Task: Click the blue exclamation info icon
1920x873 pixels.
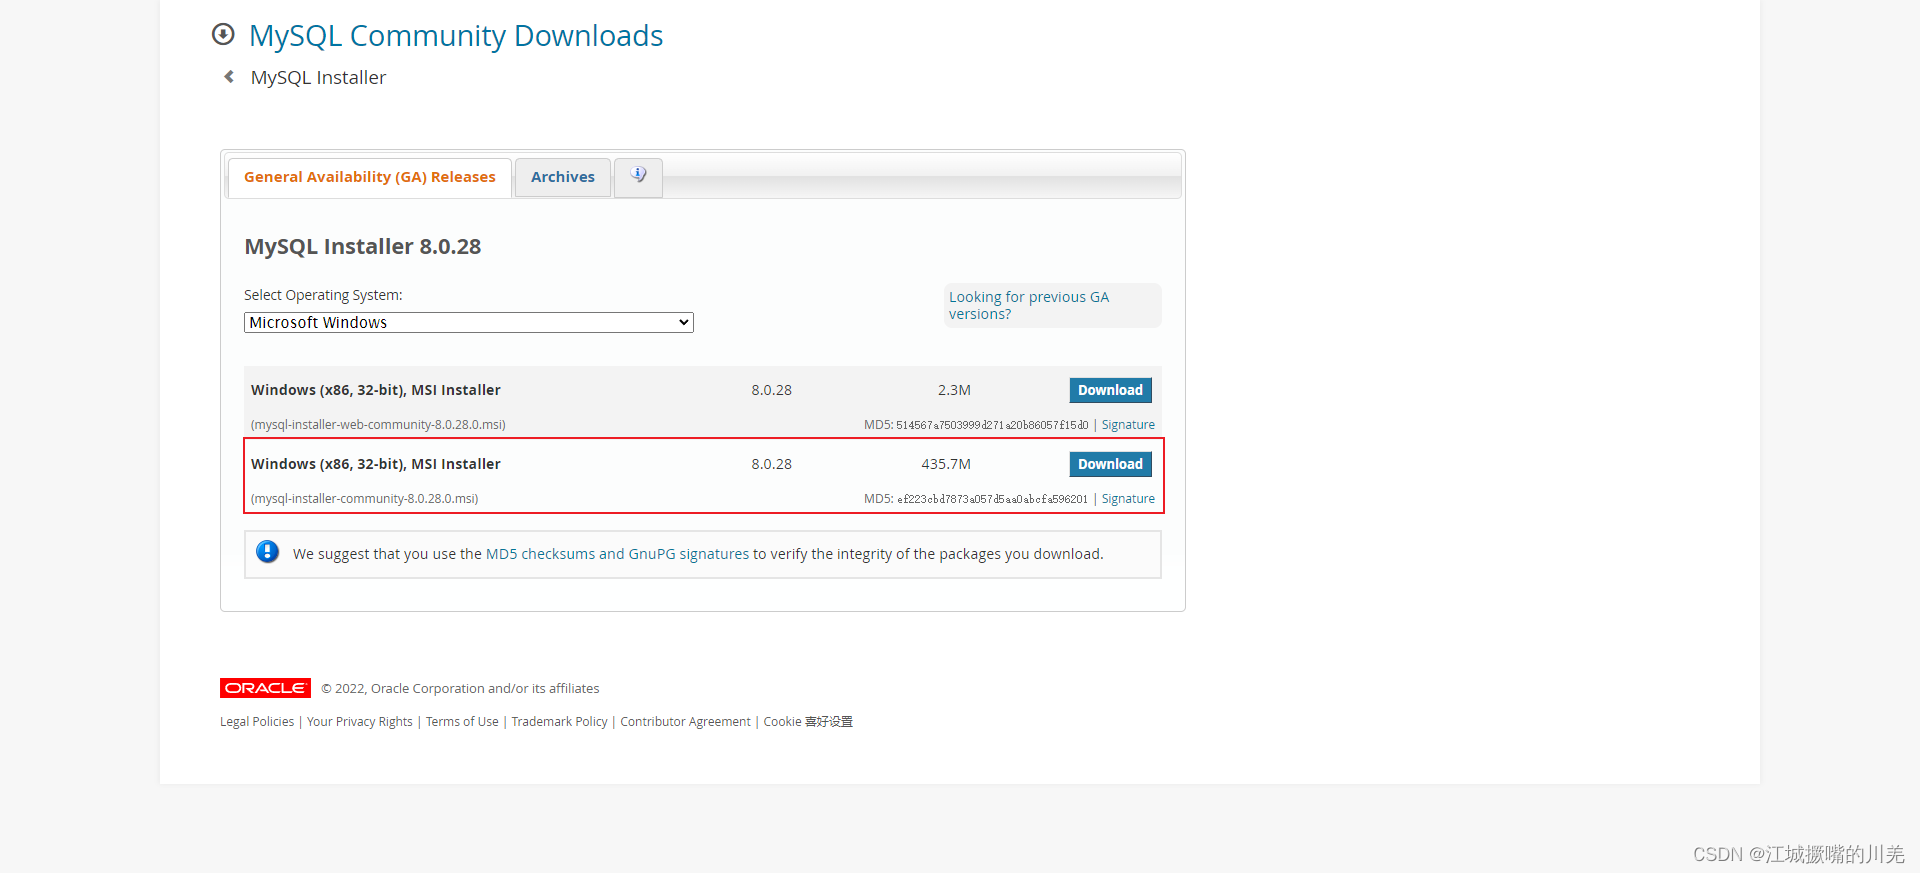Action: coord(267,552)
